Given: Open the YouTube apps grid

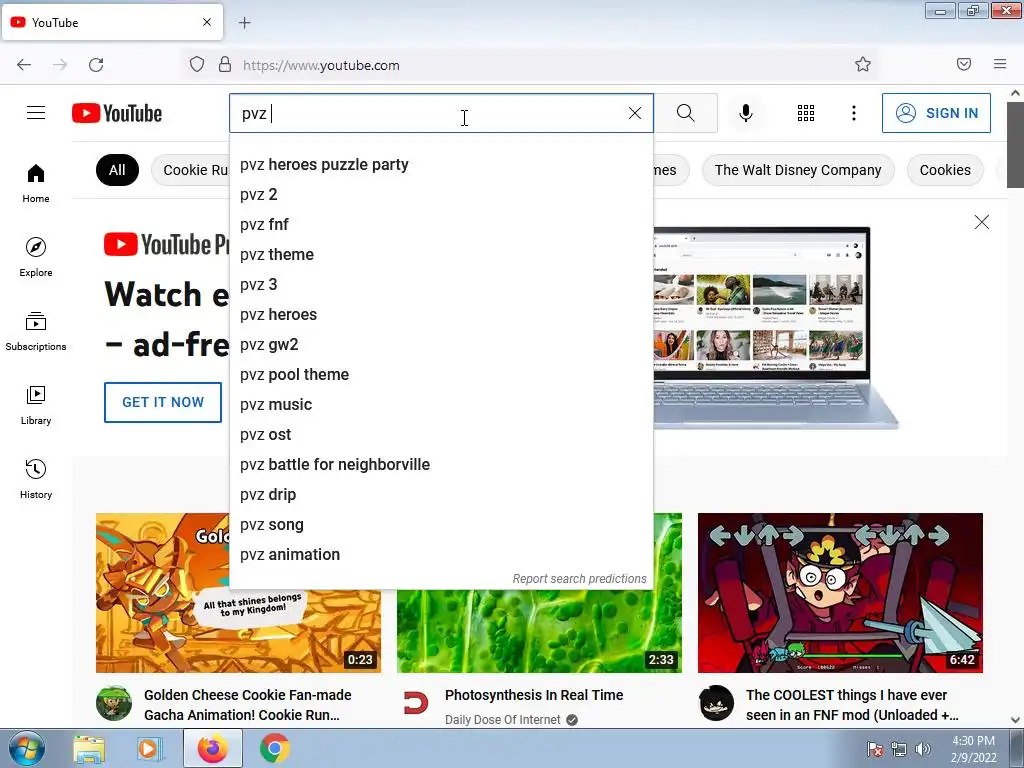Looking at the screenshot, I should tap(806, 113).
